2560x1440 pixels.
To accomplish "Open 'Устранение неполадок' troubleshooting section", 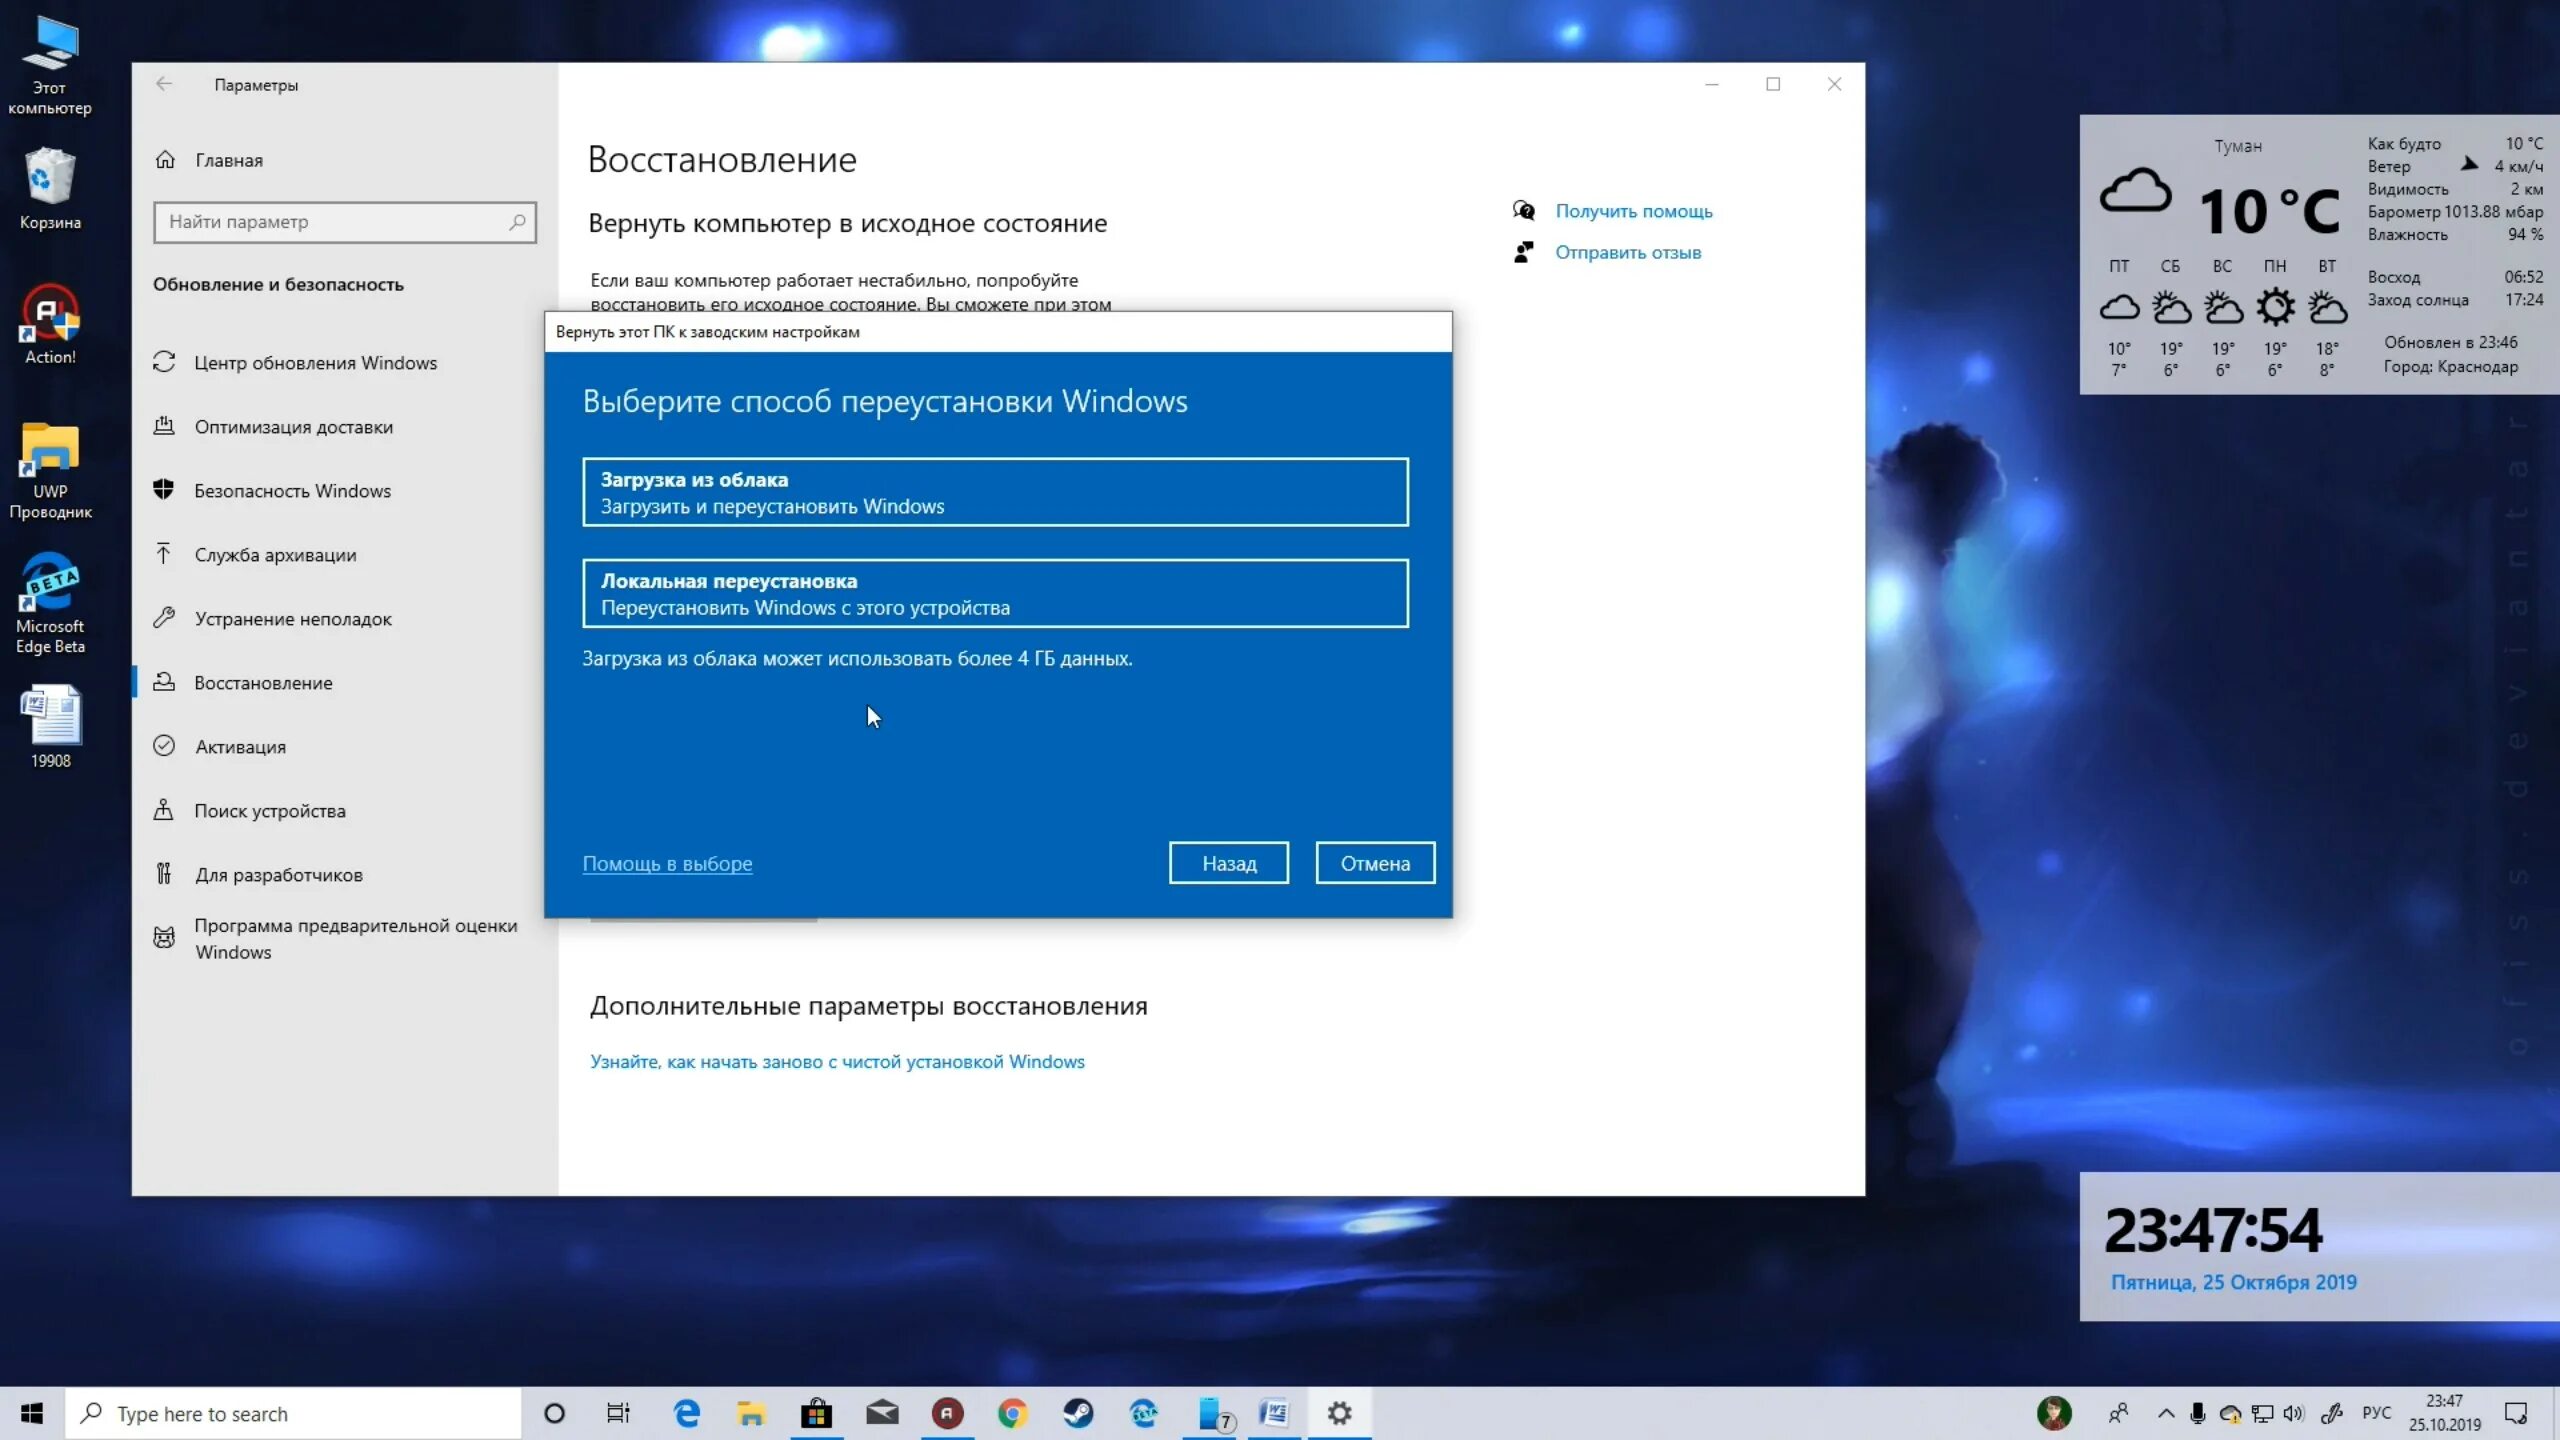I will coord(293,619).
